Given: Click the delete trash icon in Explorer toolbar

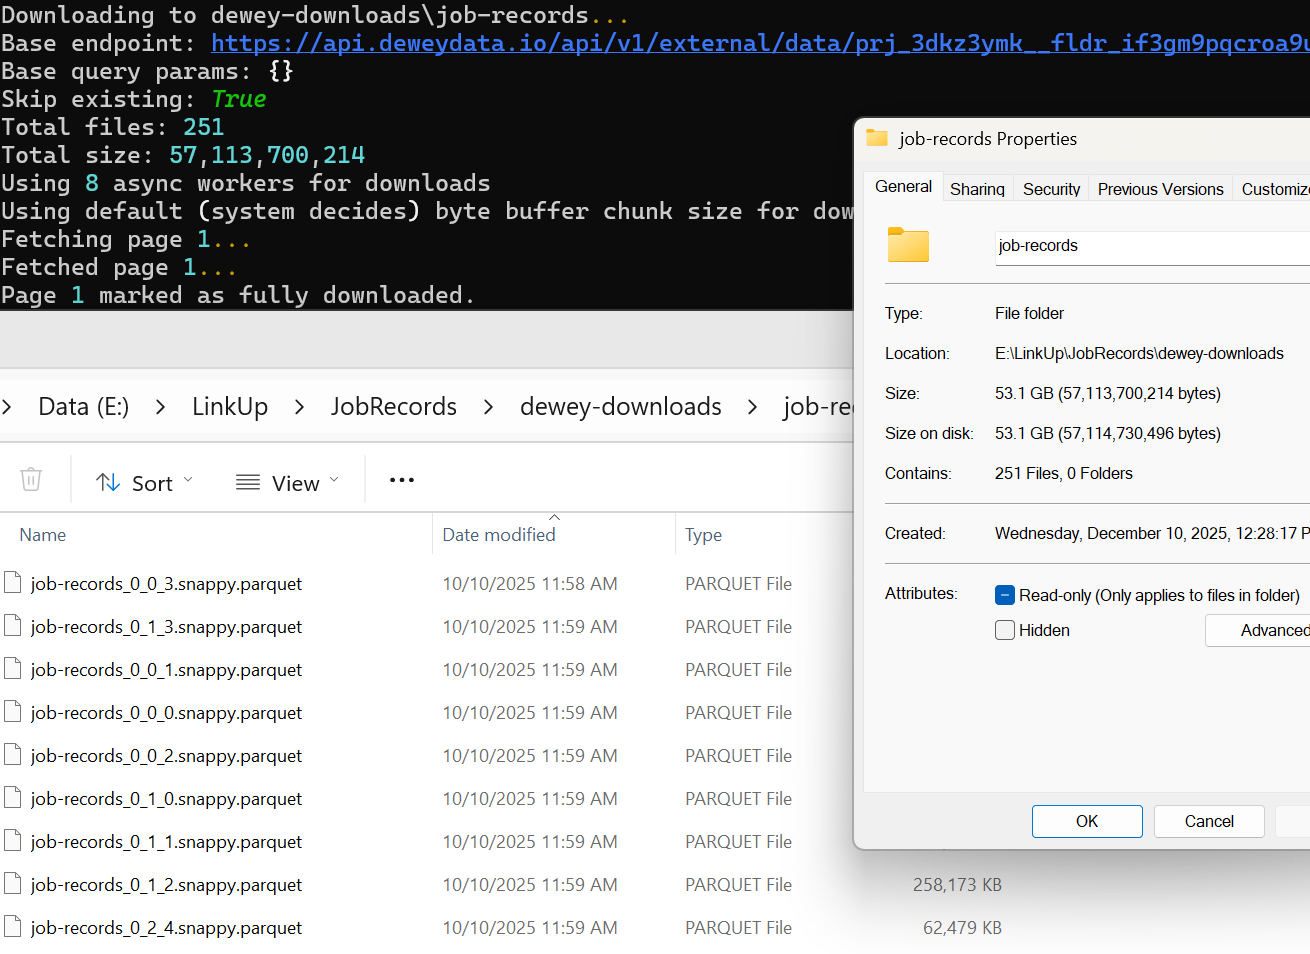Looking at the screenshot, I should click(31, 480).
